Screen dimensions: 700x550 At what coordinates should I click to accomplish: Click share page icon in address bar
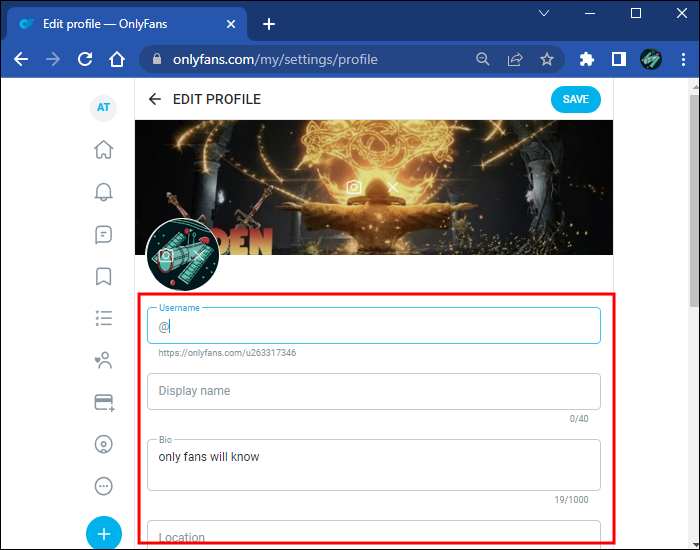pyautogui.click(x=515, y=59)
